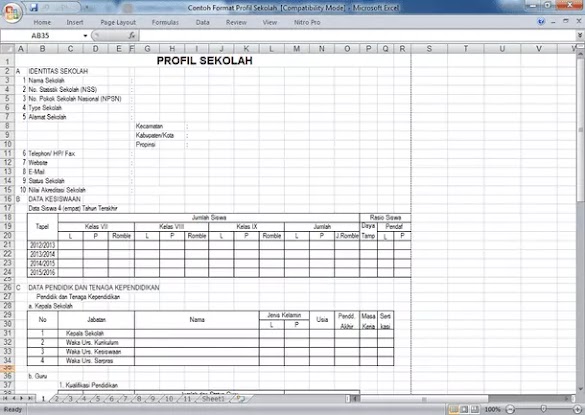Click the Select All corner box

[x=7, y=49]
